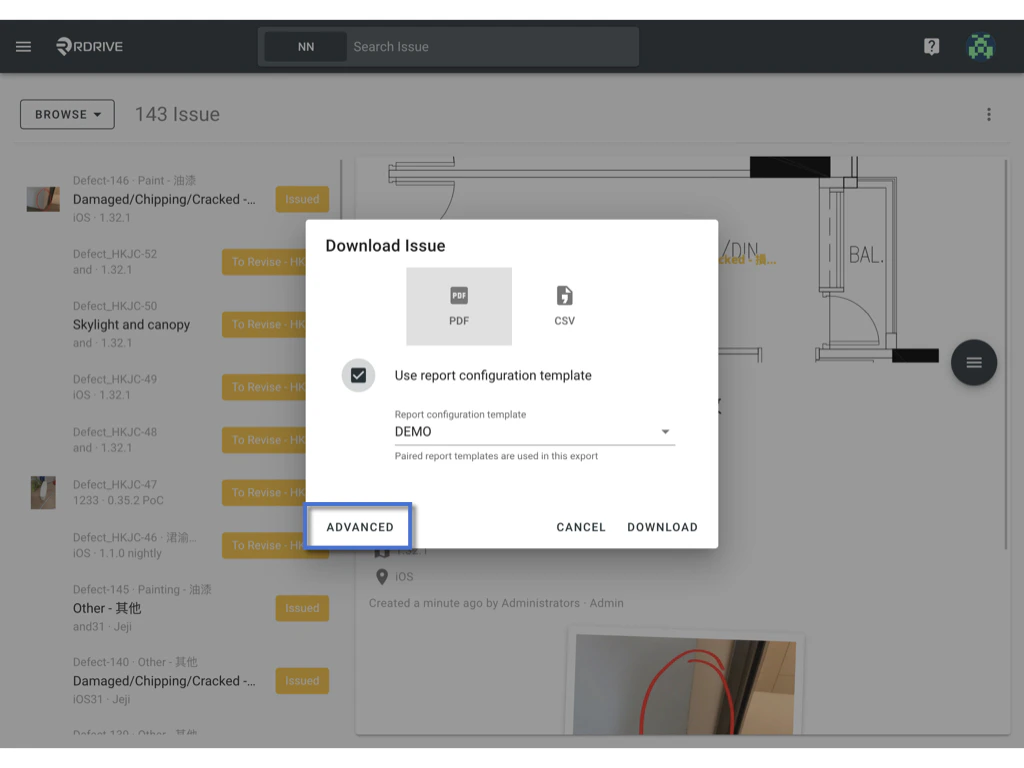Click the floating action button on the floor plan

coord(973,362)
